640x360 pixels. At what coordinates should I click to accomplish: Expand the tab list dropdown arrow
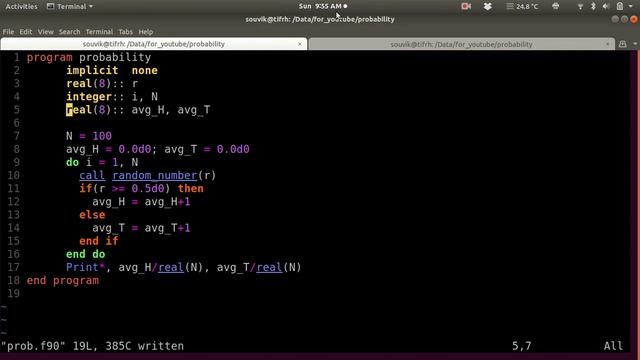[635, 44]
